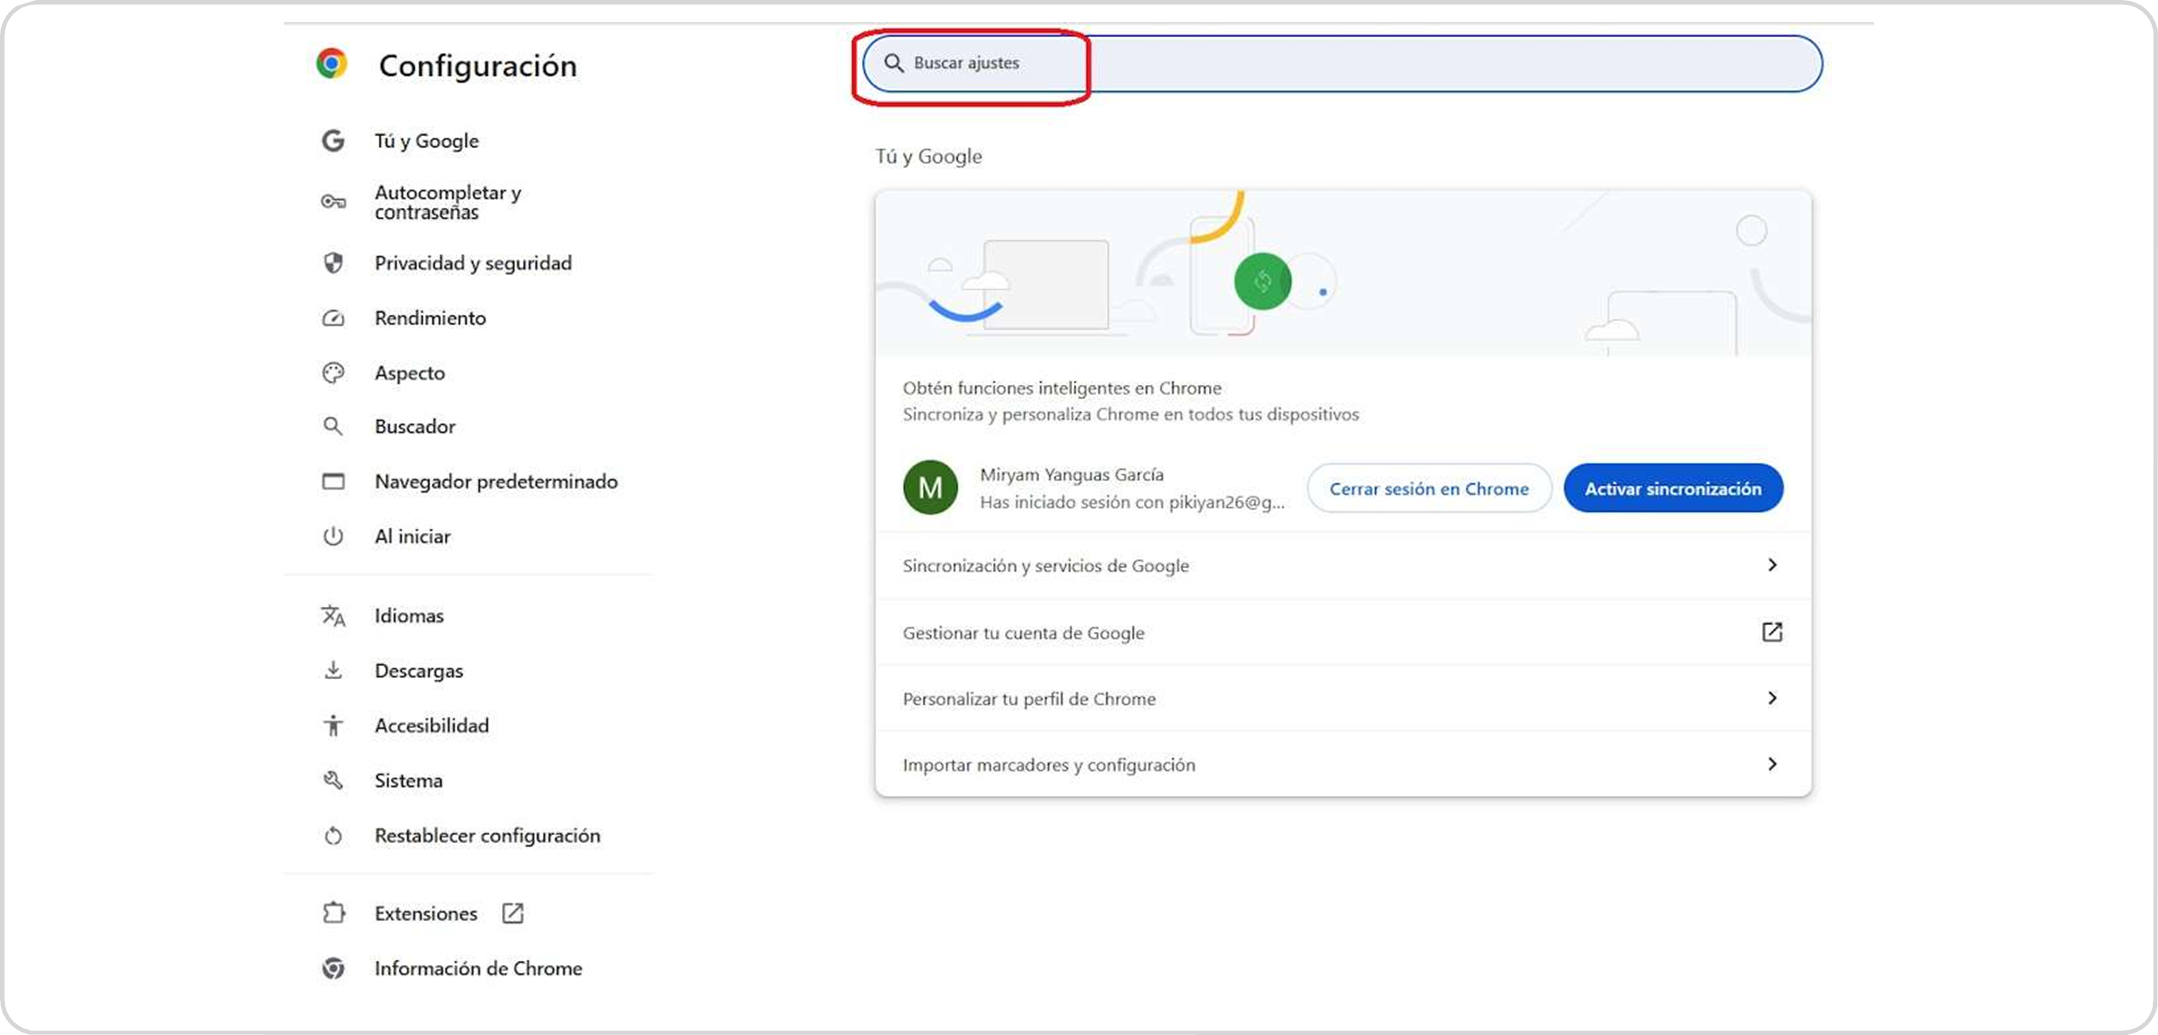Open Gestionar tu cuenta de Google row
2158x1035 pixels.
click(x=1343, y=632)
